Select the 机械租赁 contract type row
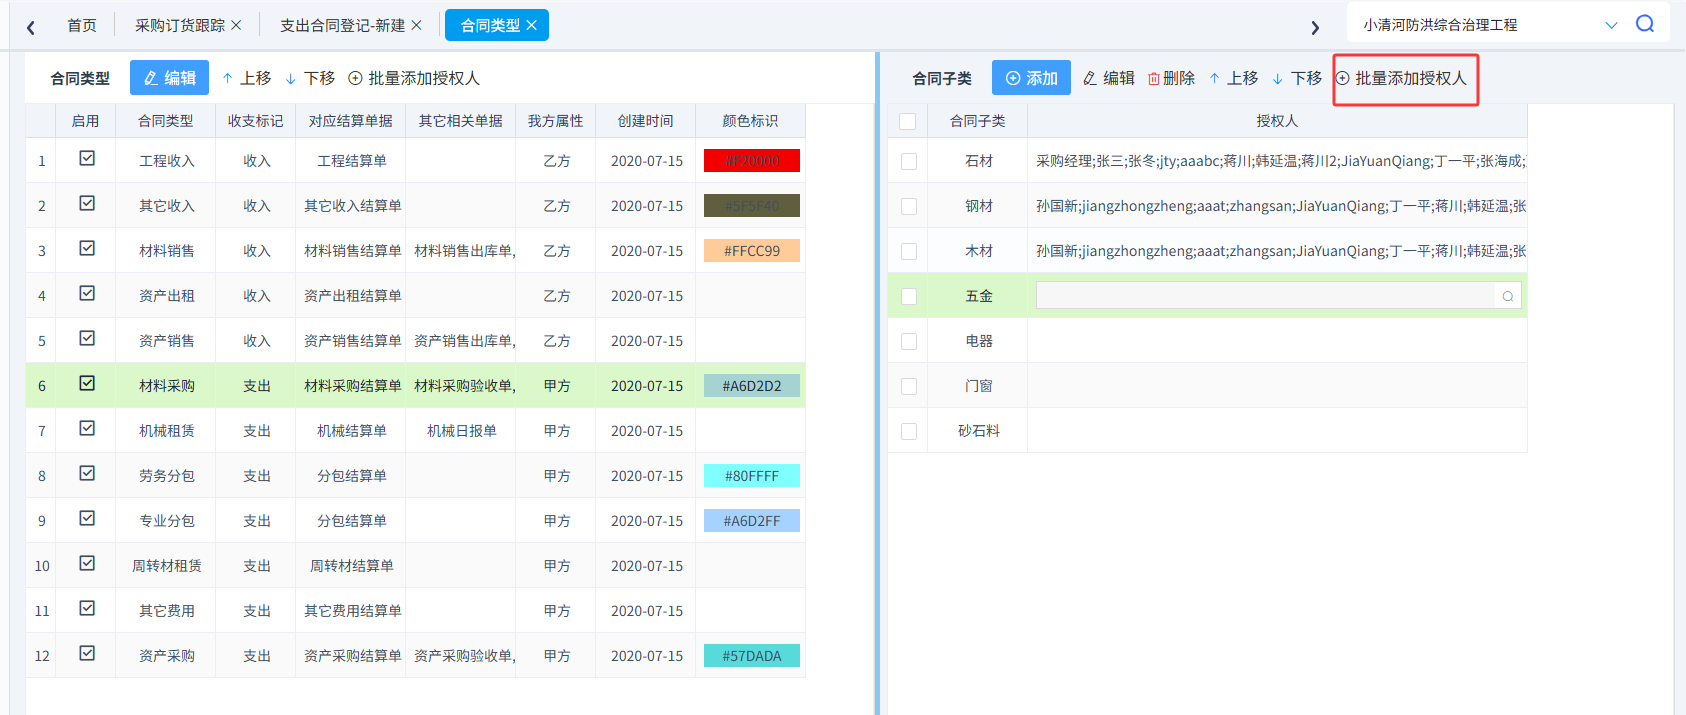The width and height of the screenshot is (1686, 715). (415, 431)
